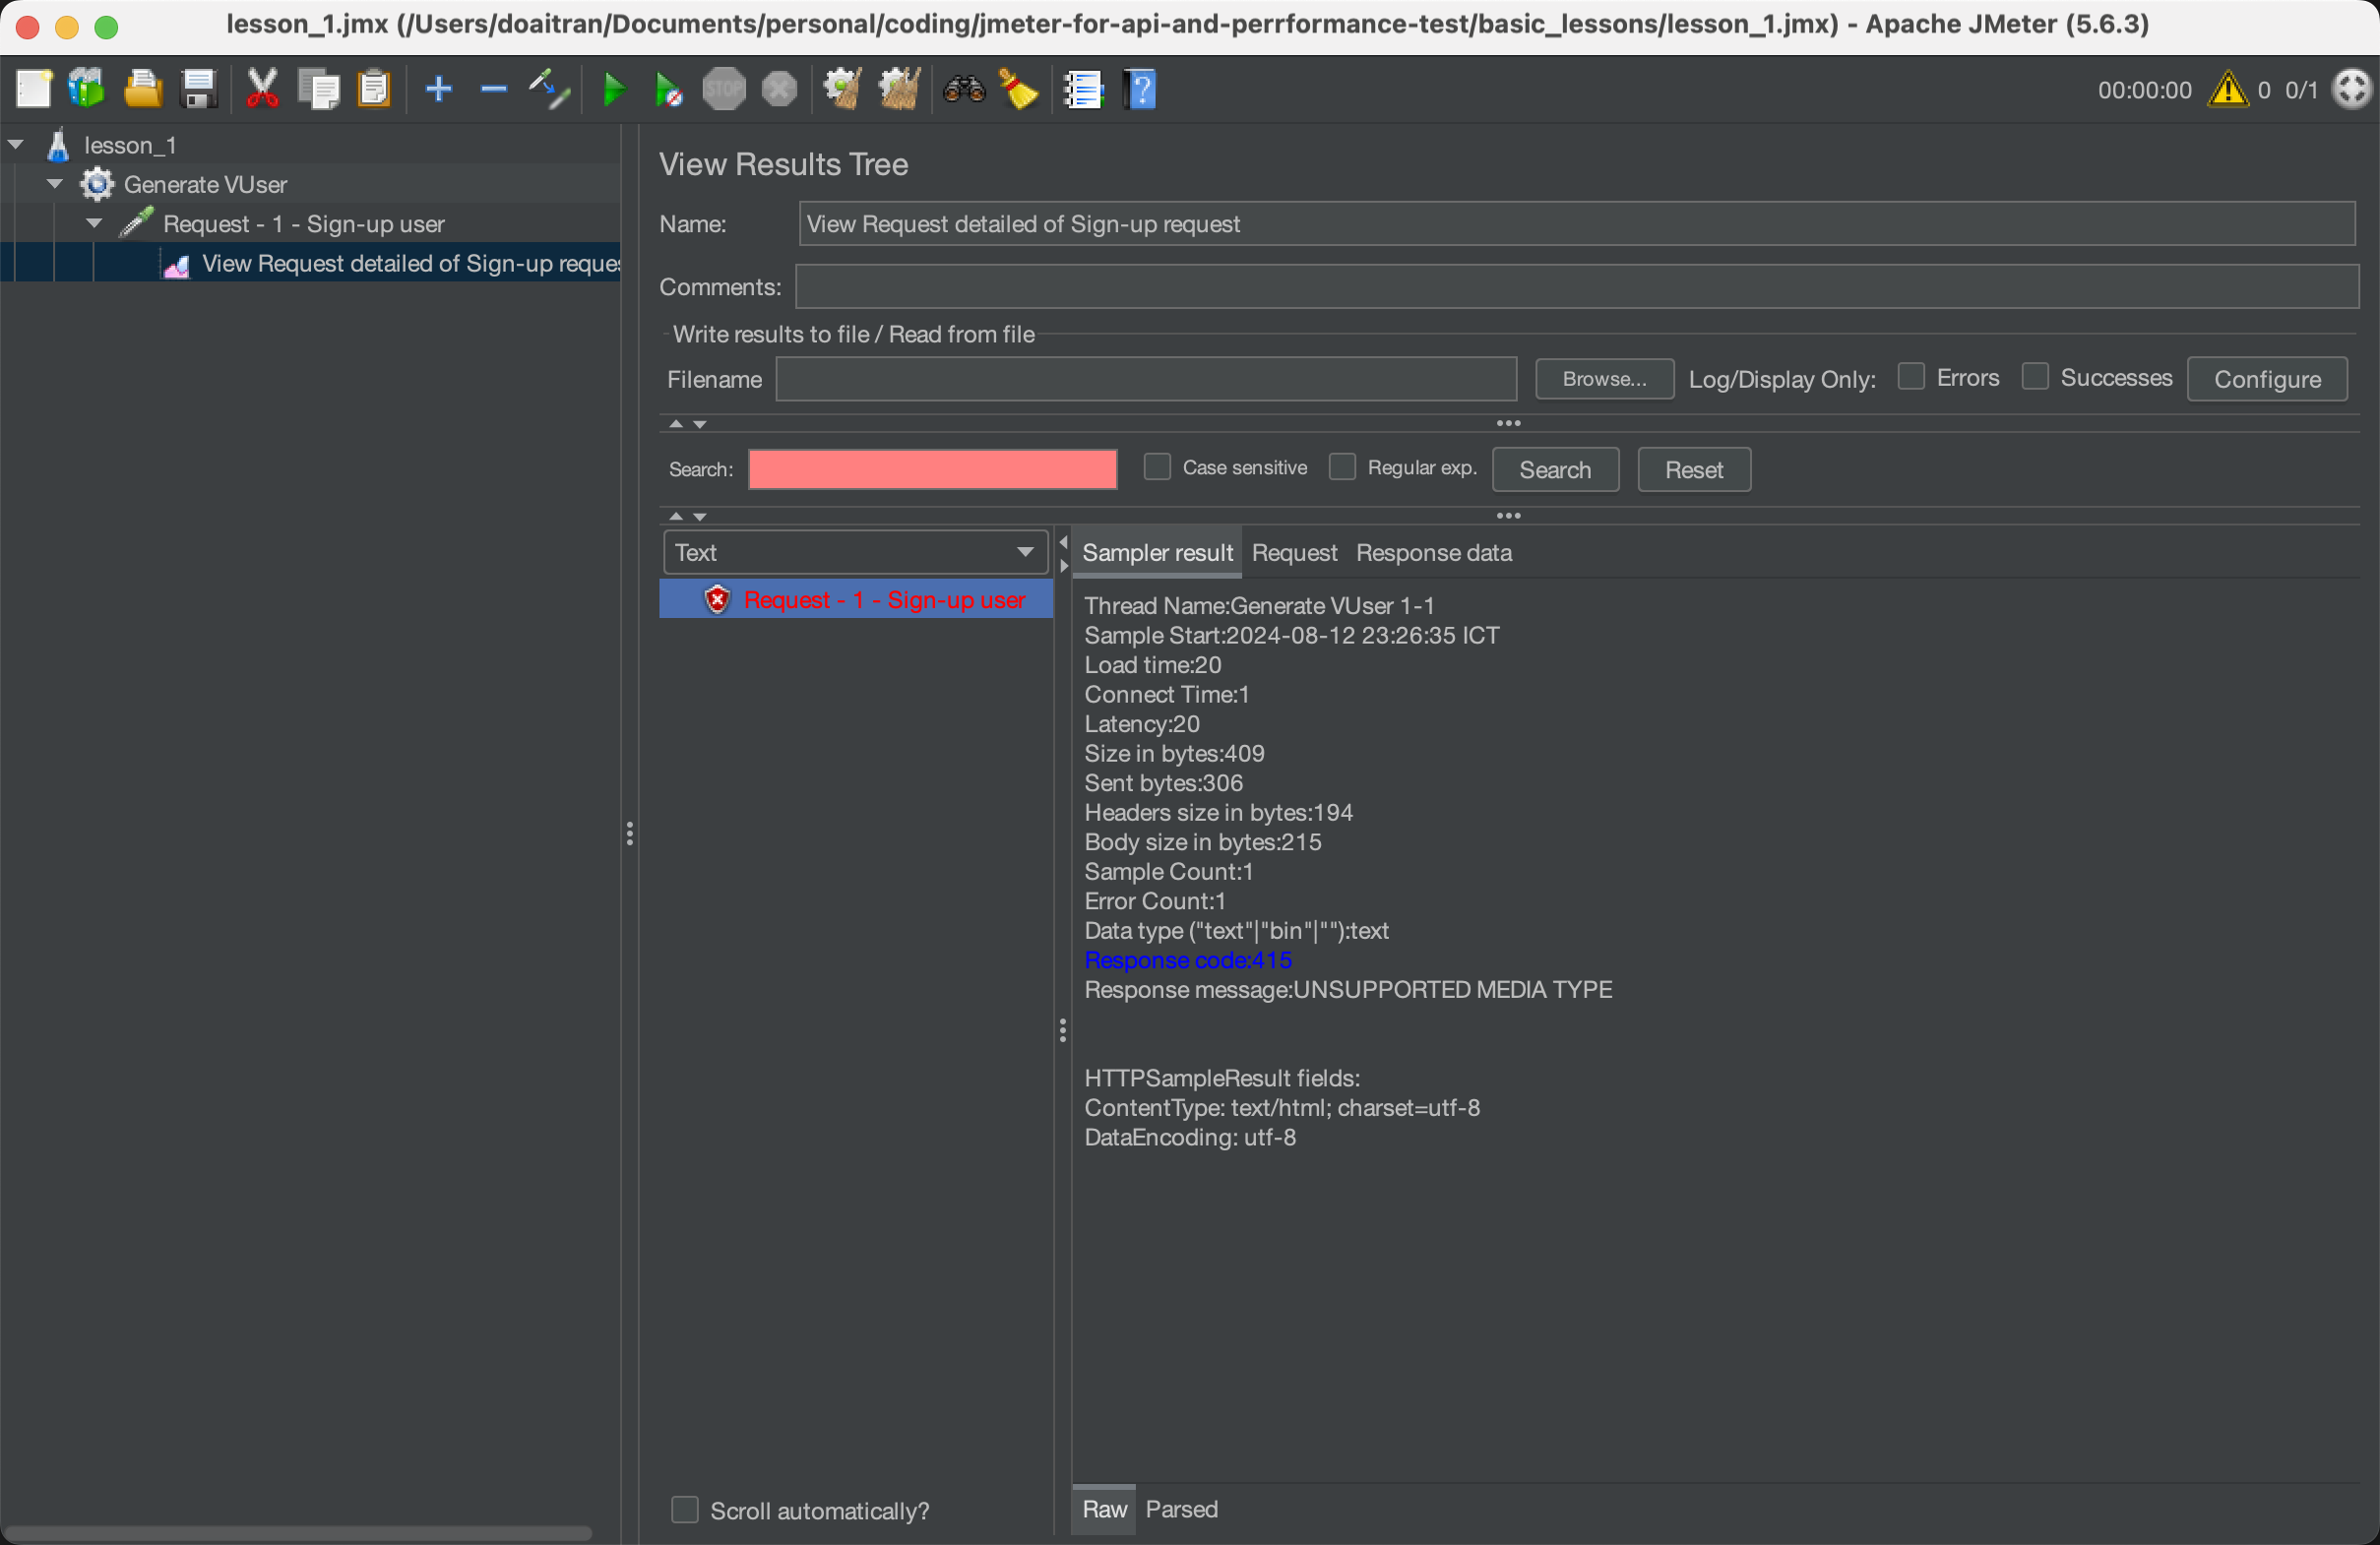Click the Toggle enable/disable icon
This screenshot has width=2380, height=1545.
[x=549, y=89]
